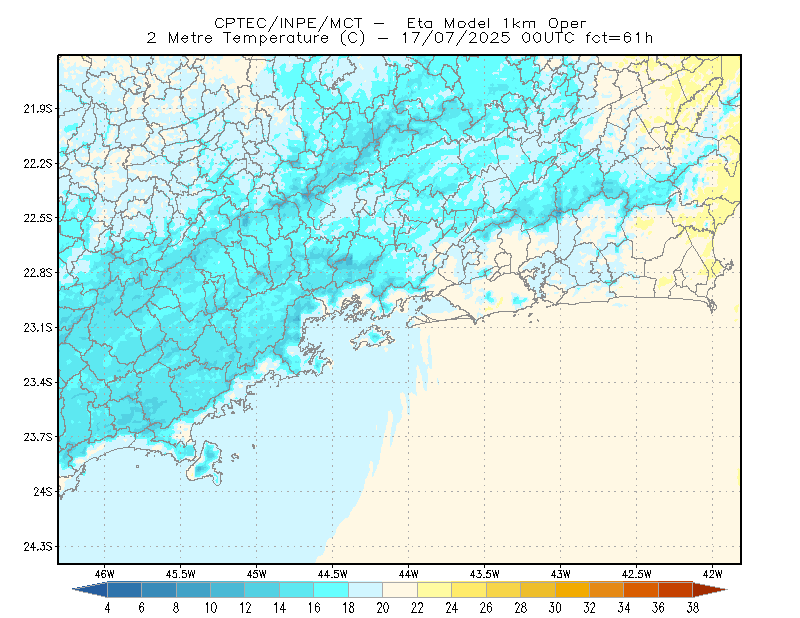Select the colorbar segment between 8 and 10

[x=193, y=590]
